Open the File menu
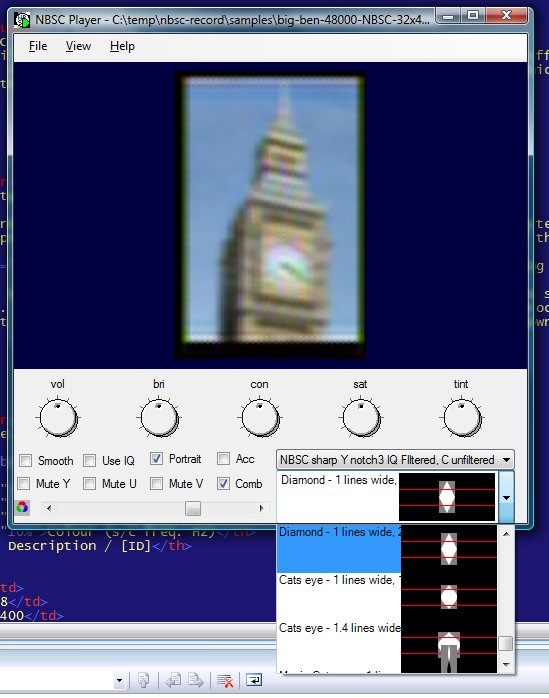Viewport: 549px width, 698px height. coord(38,46)
